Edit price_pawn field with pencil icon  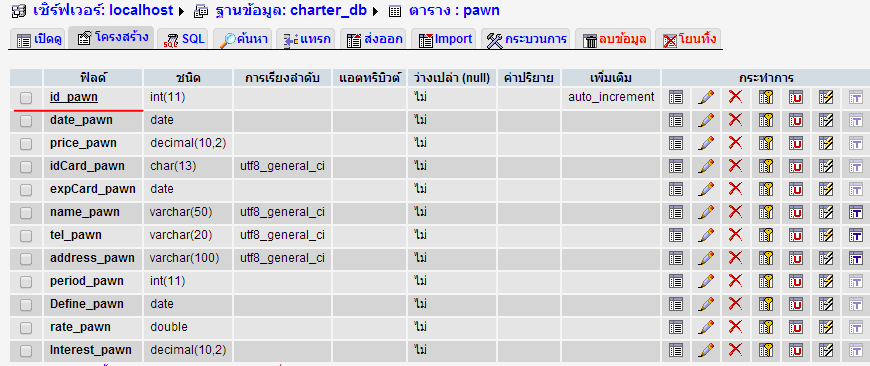tap(705, 143)
